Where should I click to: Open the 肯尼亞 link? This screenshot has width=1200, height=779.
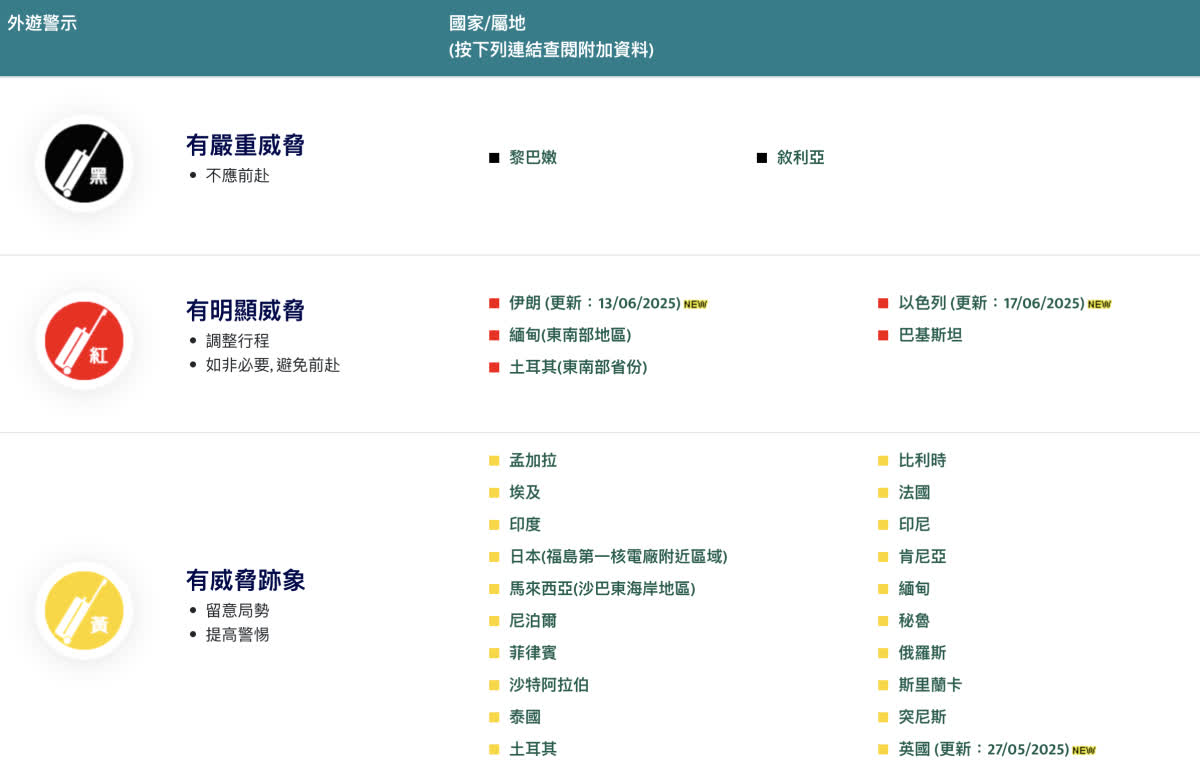click(x=923, y=557)
